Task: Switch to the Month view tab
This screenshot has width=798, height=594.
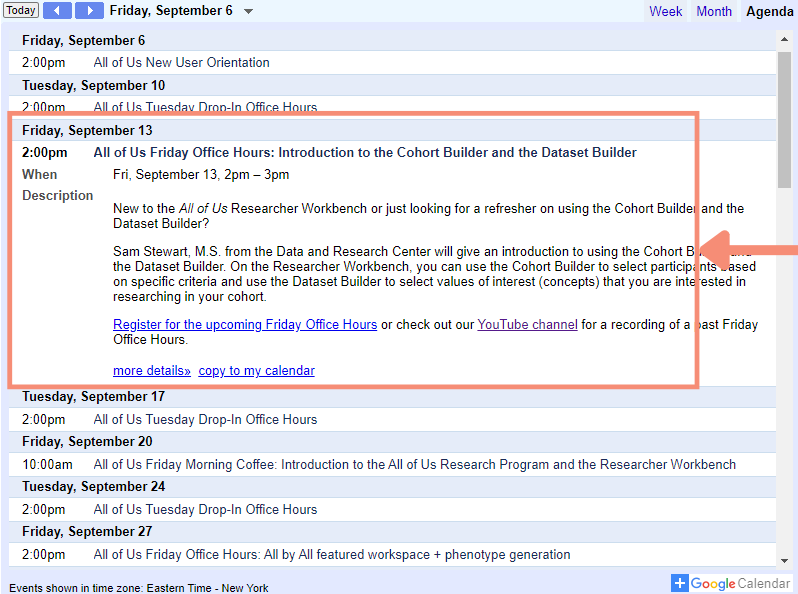Action: click(x=714, y=11)
